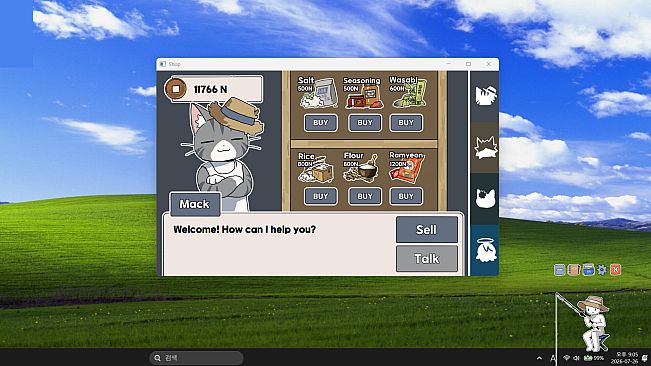Screen dimensions: 651x366
Task: Open the blue bucket widget icon
Action: [x=588, y=270]
